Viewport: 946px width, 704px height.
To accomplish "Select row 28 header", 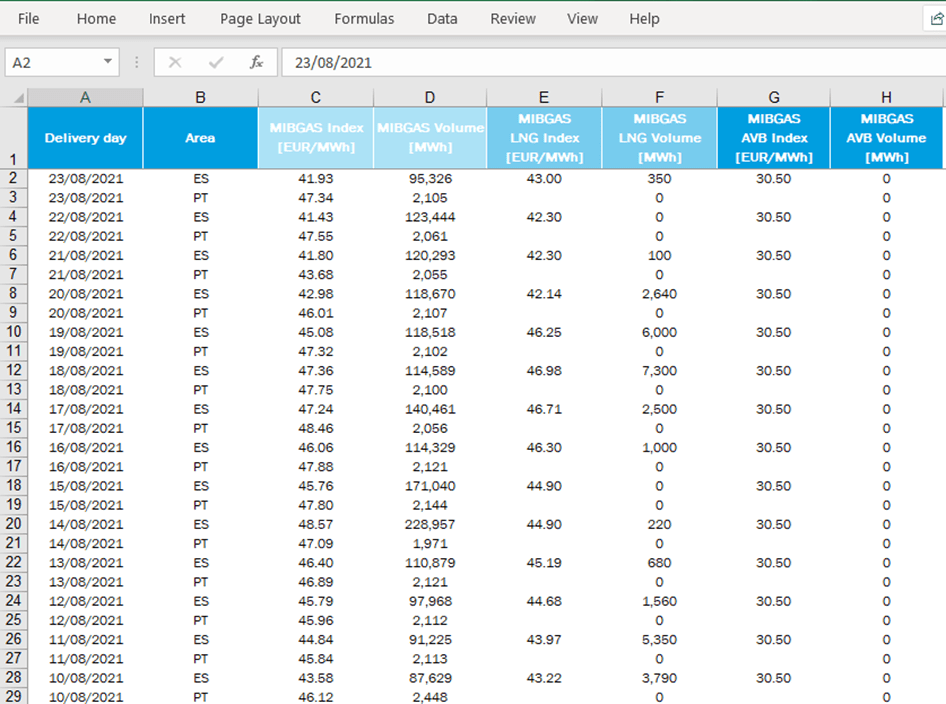I will [x=13, y=677].
